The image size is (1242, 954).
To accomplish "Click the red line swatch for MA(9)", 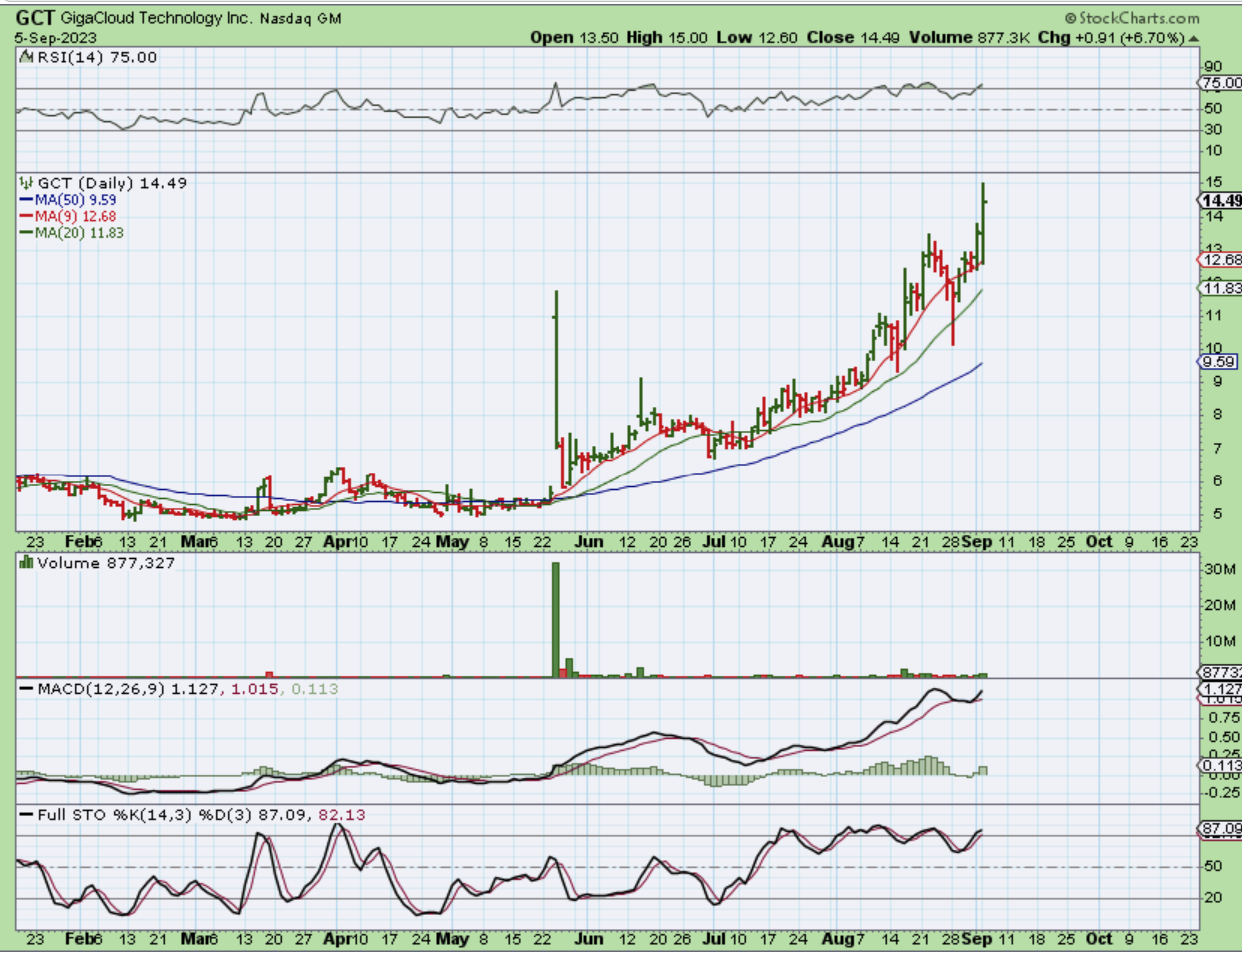I will (x=27, y=216).
